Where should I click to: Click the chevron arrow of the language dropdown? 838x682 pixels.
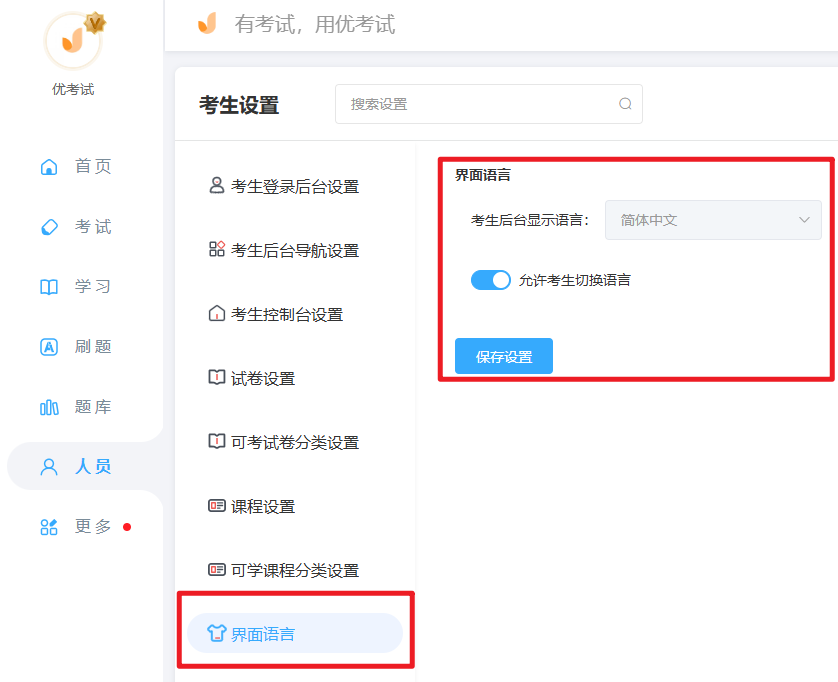(x=804, y=220)
